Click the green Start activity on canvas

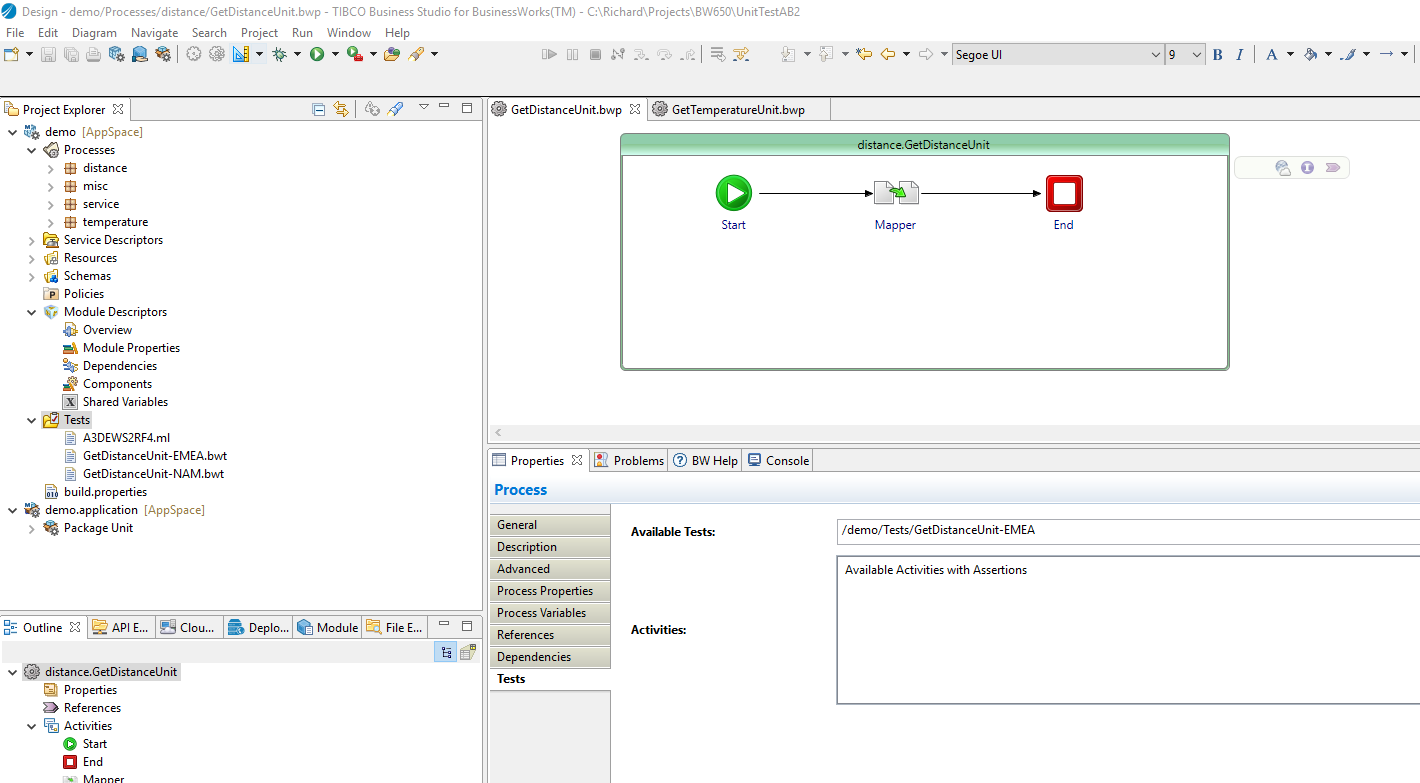click(x=733, y=193)
